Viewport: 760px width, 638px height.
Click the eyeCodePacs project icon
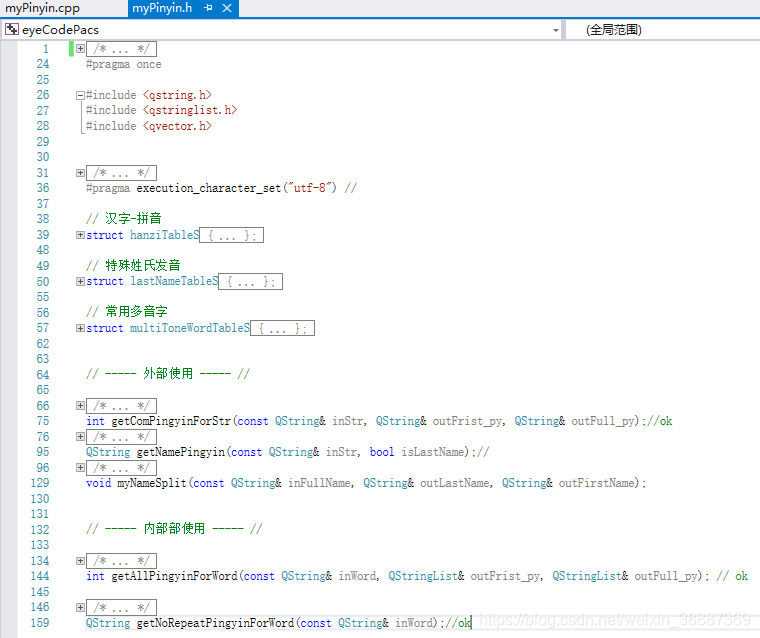coord(12,30)
